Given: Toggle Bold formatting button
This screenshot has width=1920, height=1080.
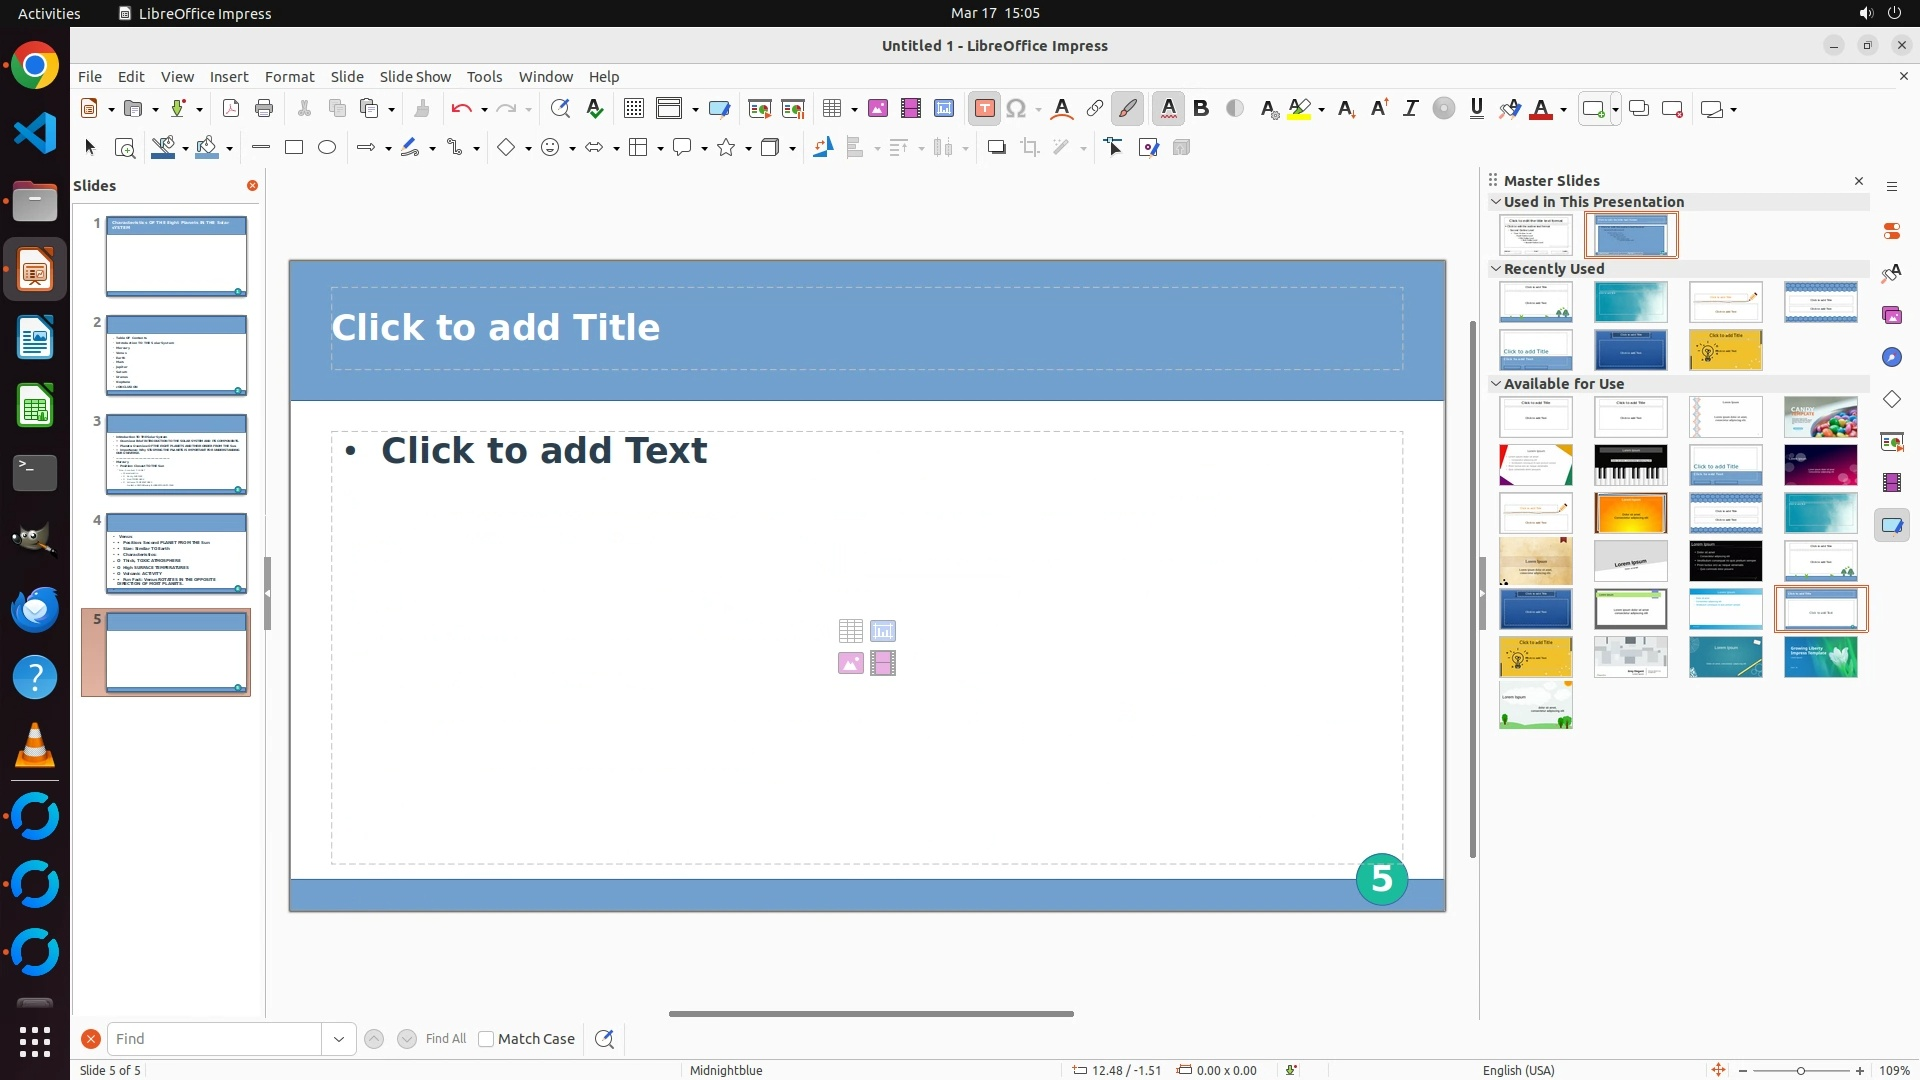Looking at the screenshot, I should coord(1201,109).
